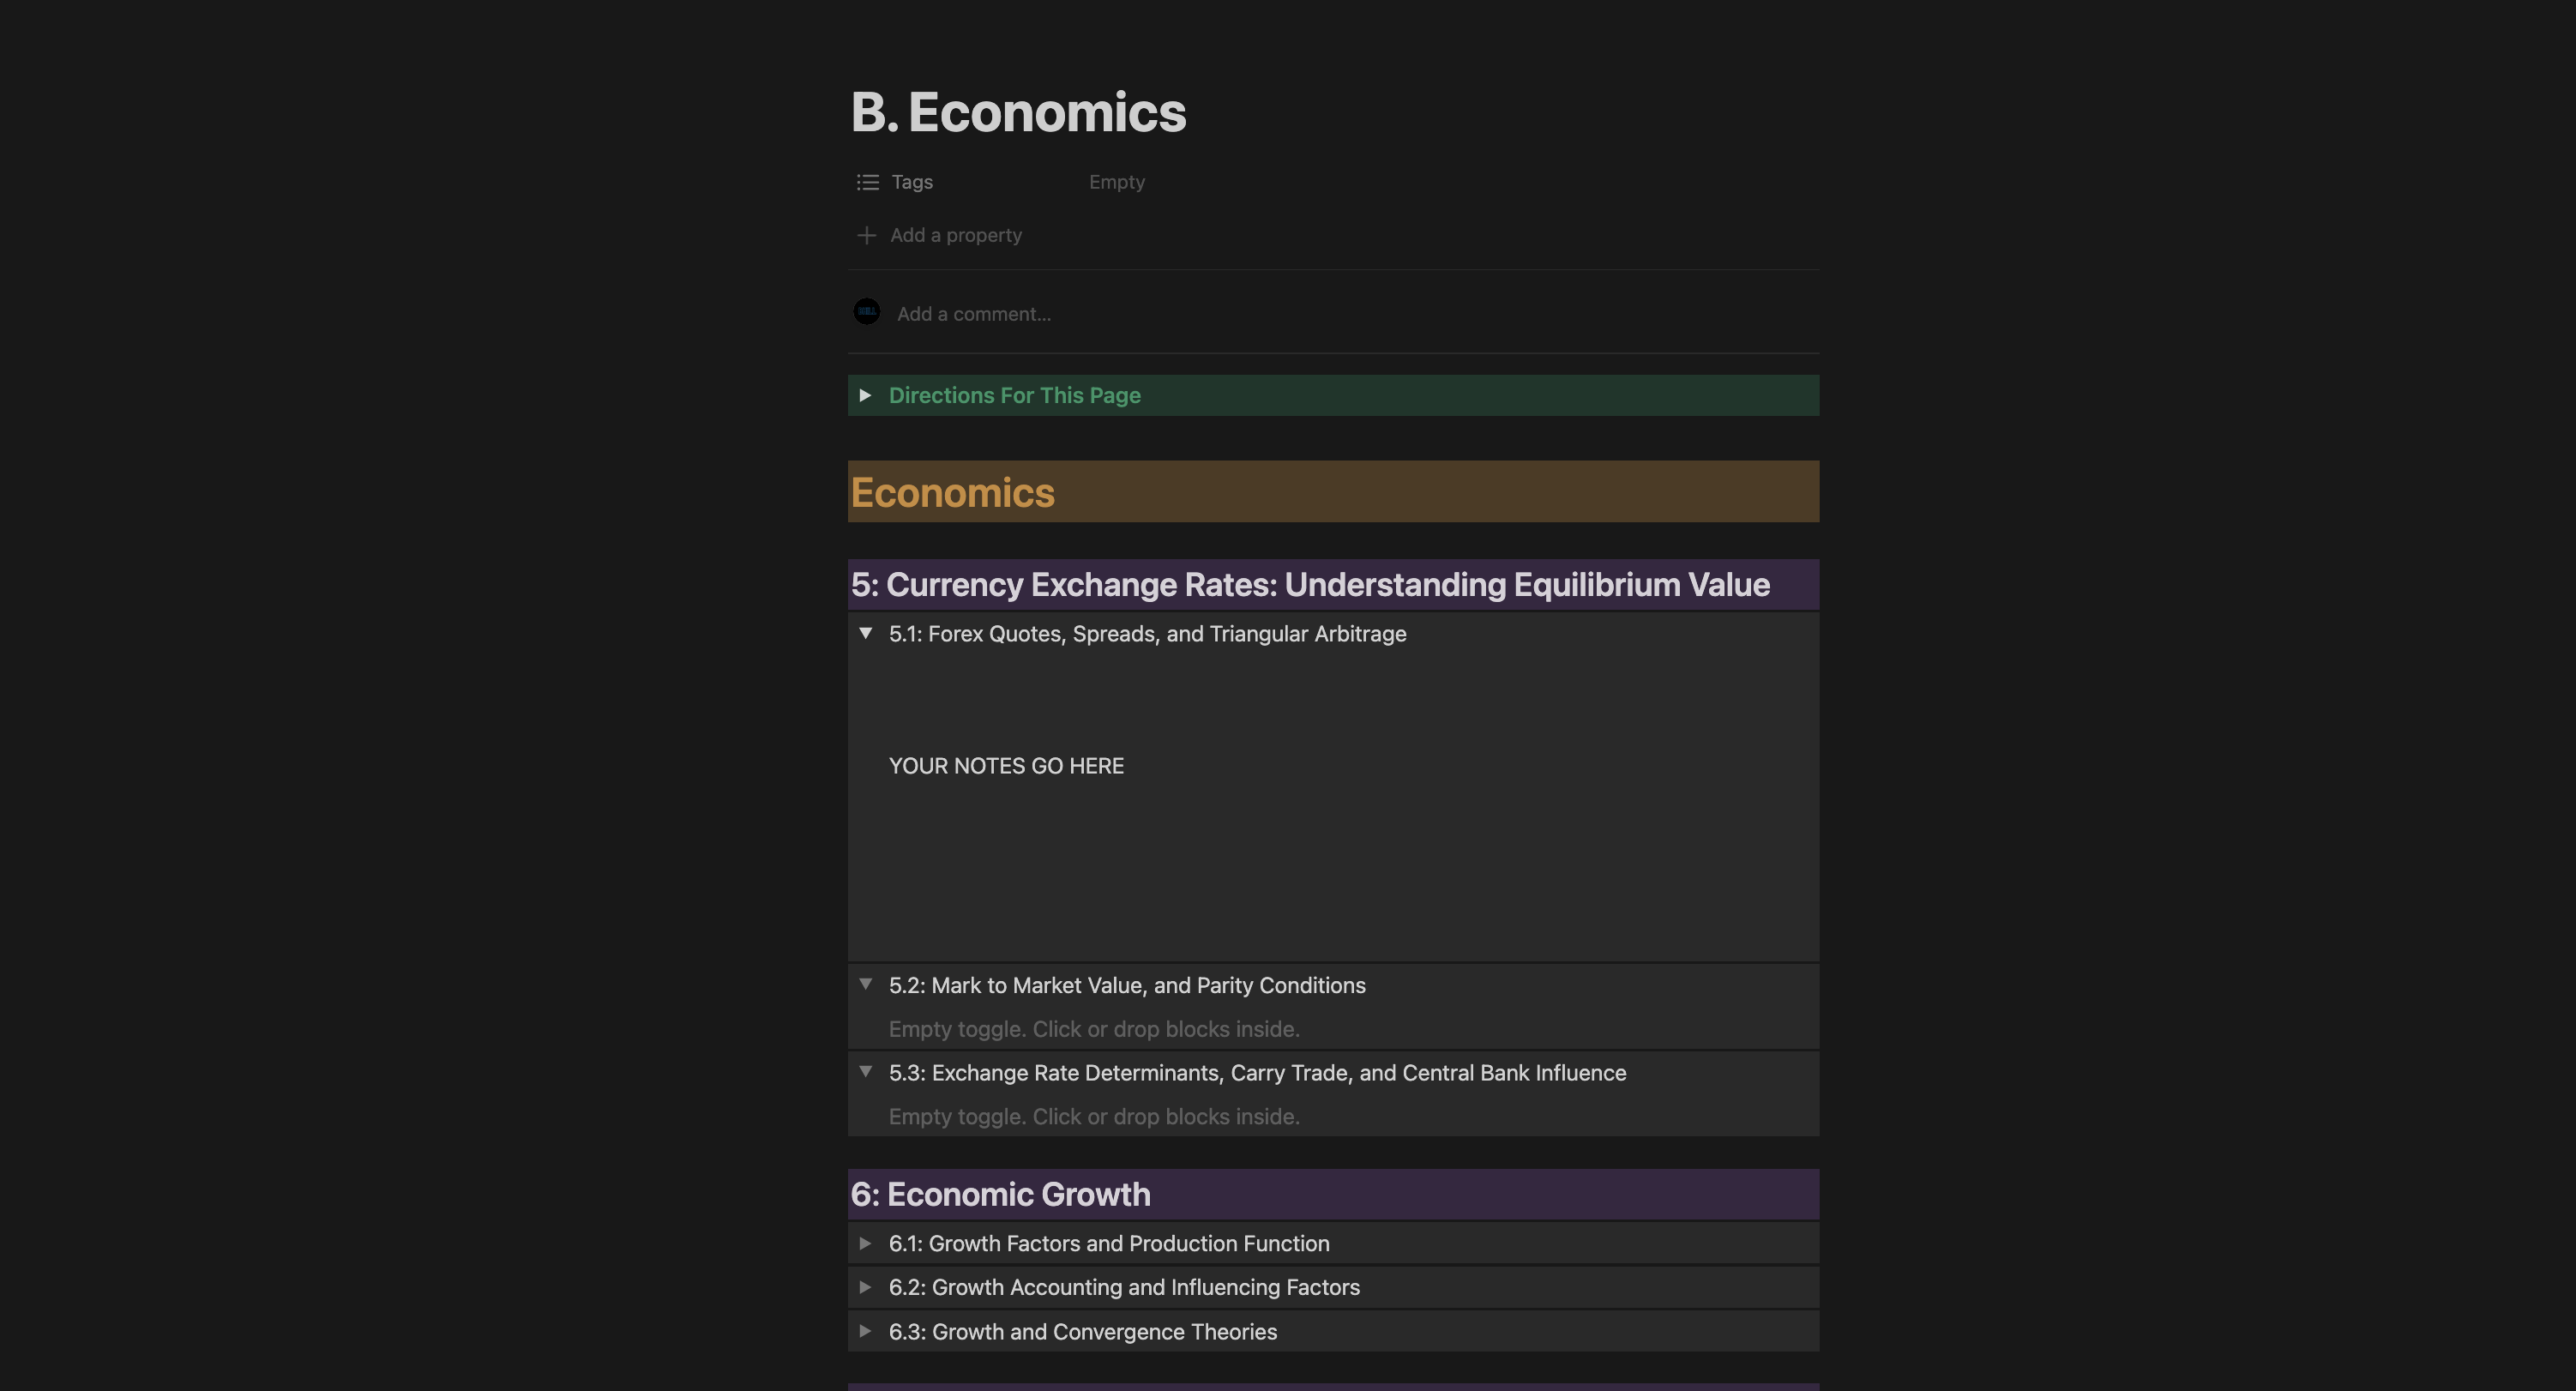The image size is (2576, 1391).
Task: Collapse the 5.1 Forex Quotes toggle
Action: click(x=866, y=633)
